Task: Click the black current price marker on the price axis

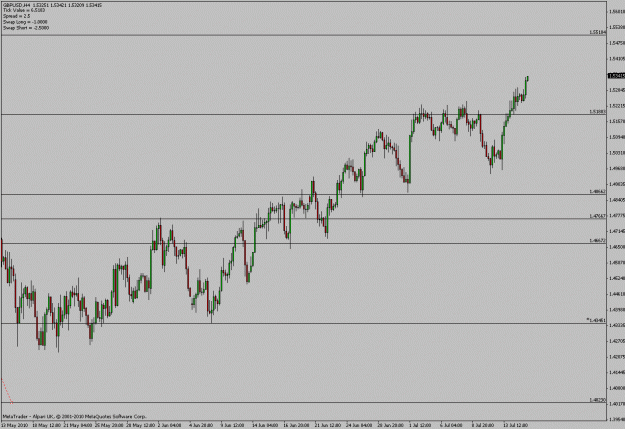Action: pos(616,76)
